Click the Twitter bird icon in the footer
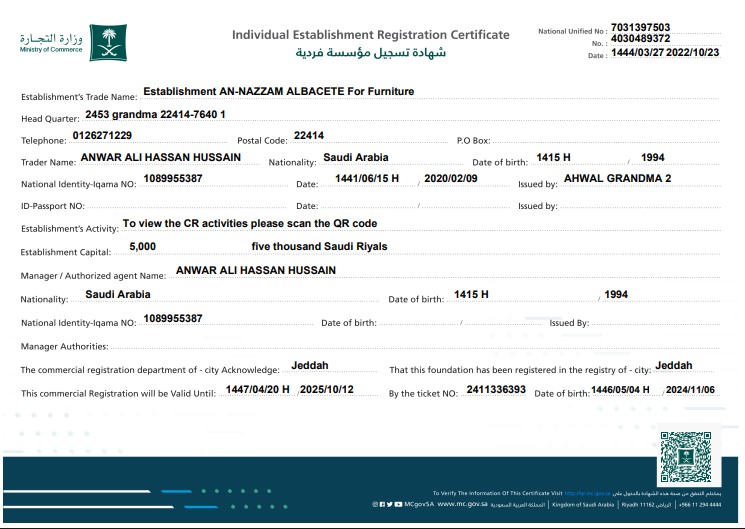Image resolution: width=745 pixels, height=529 pixels. click(391, 505)
